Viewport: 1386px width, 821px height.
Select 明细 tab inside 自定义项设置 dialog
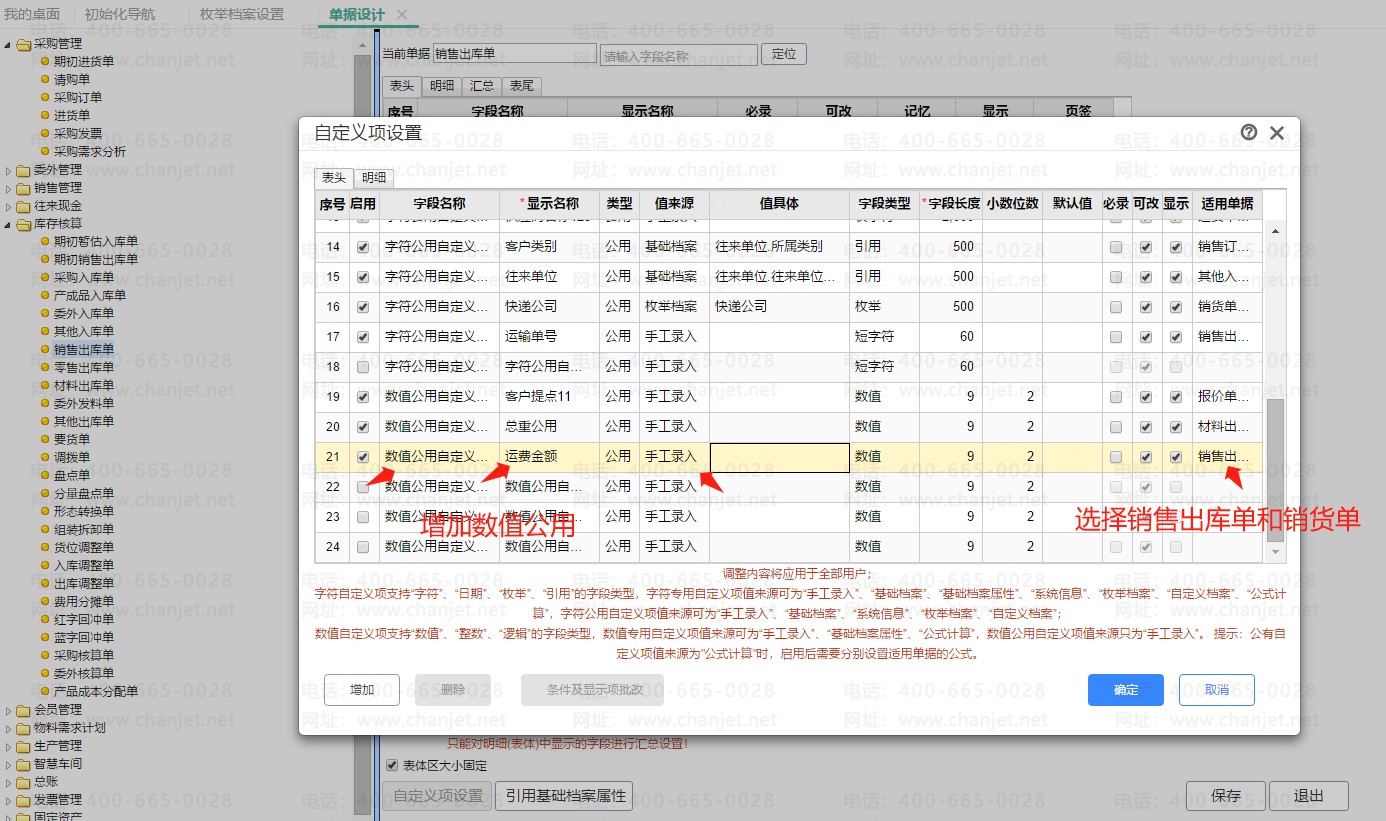374,178
